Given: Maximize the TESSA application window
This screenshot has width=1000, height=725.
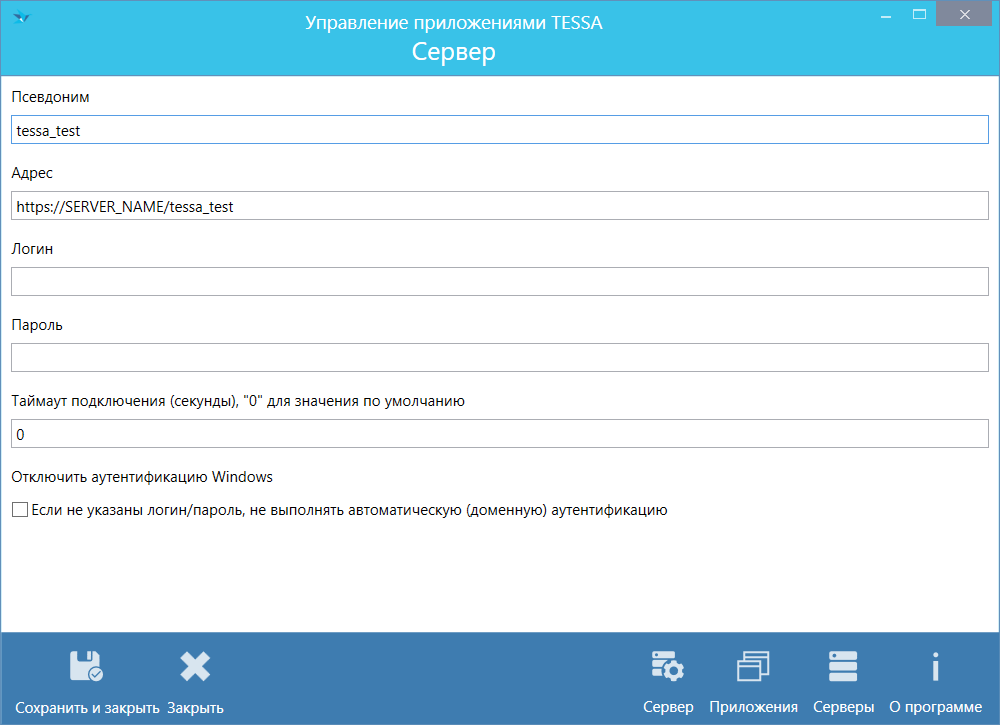Looking at the screenshot, I should tap(919, 14).
